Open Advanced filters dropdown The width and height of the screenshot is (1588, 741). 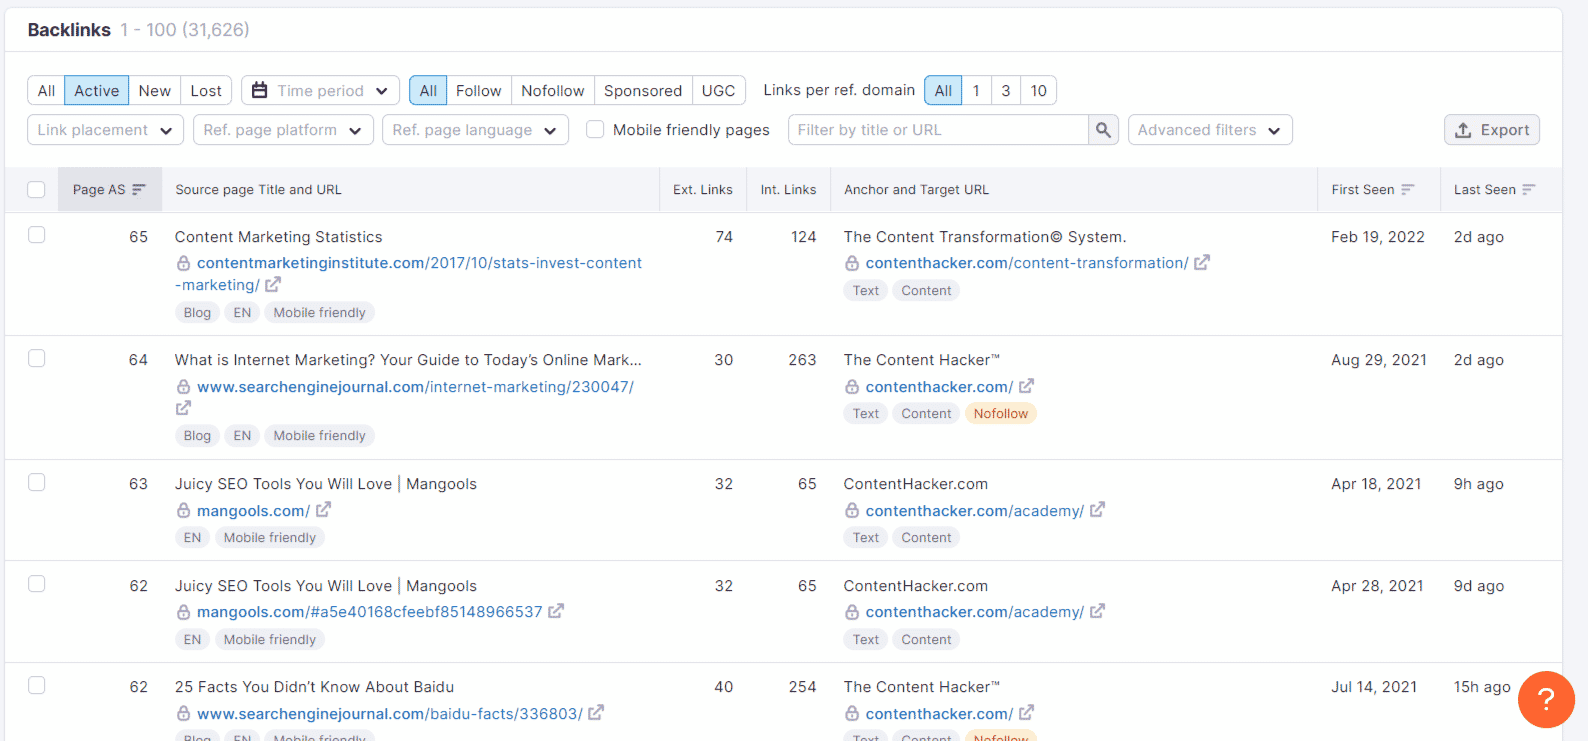[1209, 130]
